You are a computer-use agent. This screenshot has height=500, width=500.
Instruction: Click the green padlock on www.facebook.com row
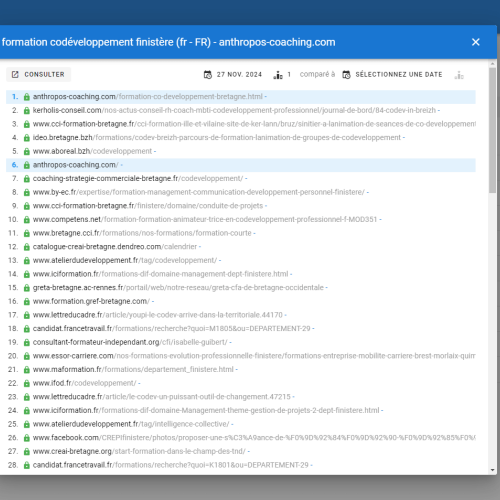point(27,438)
